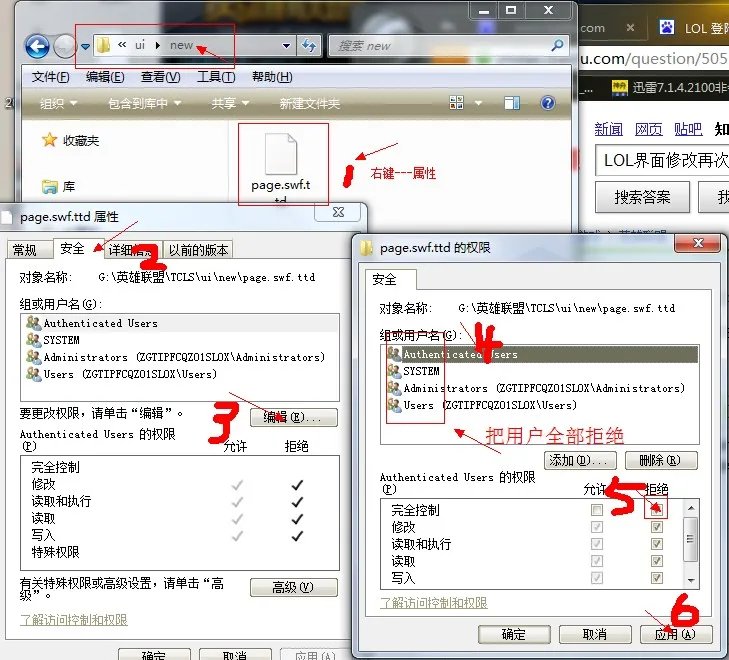Toggle 写入 deny checkbox
729x660 pixels.
point(656,578)
